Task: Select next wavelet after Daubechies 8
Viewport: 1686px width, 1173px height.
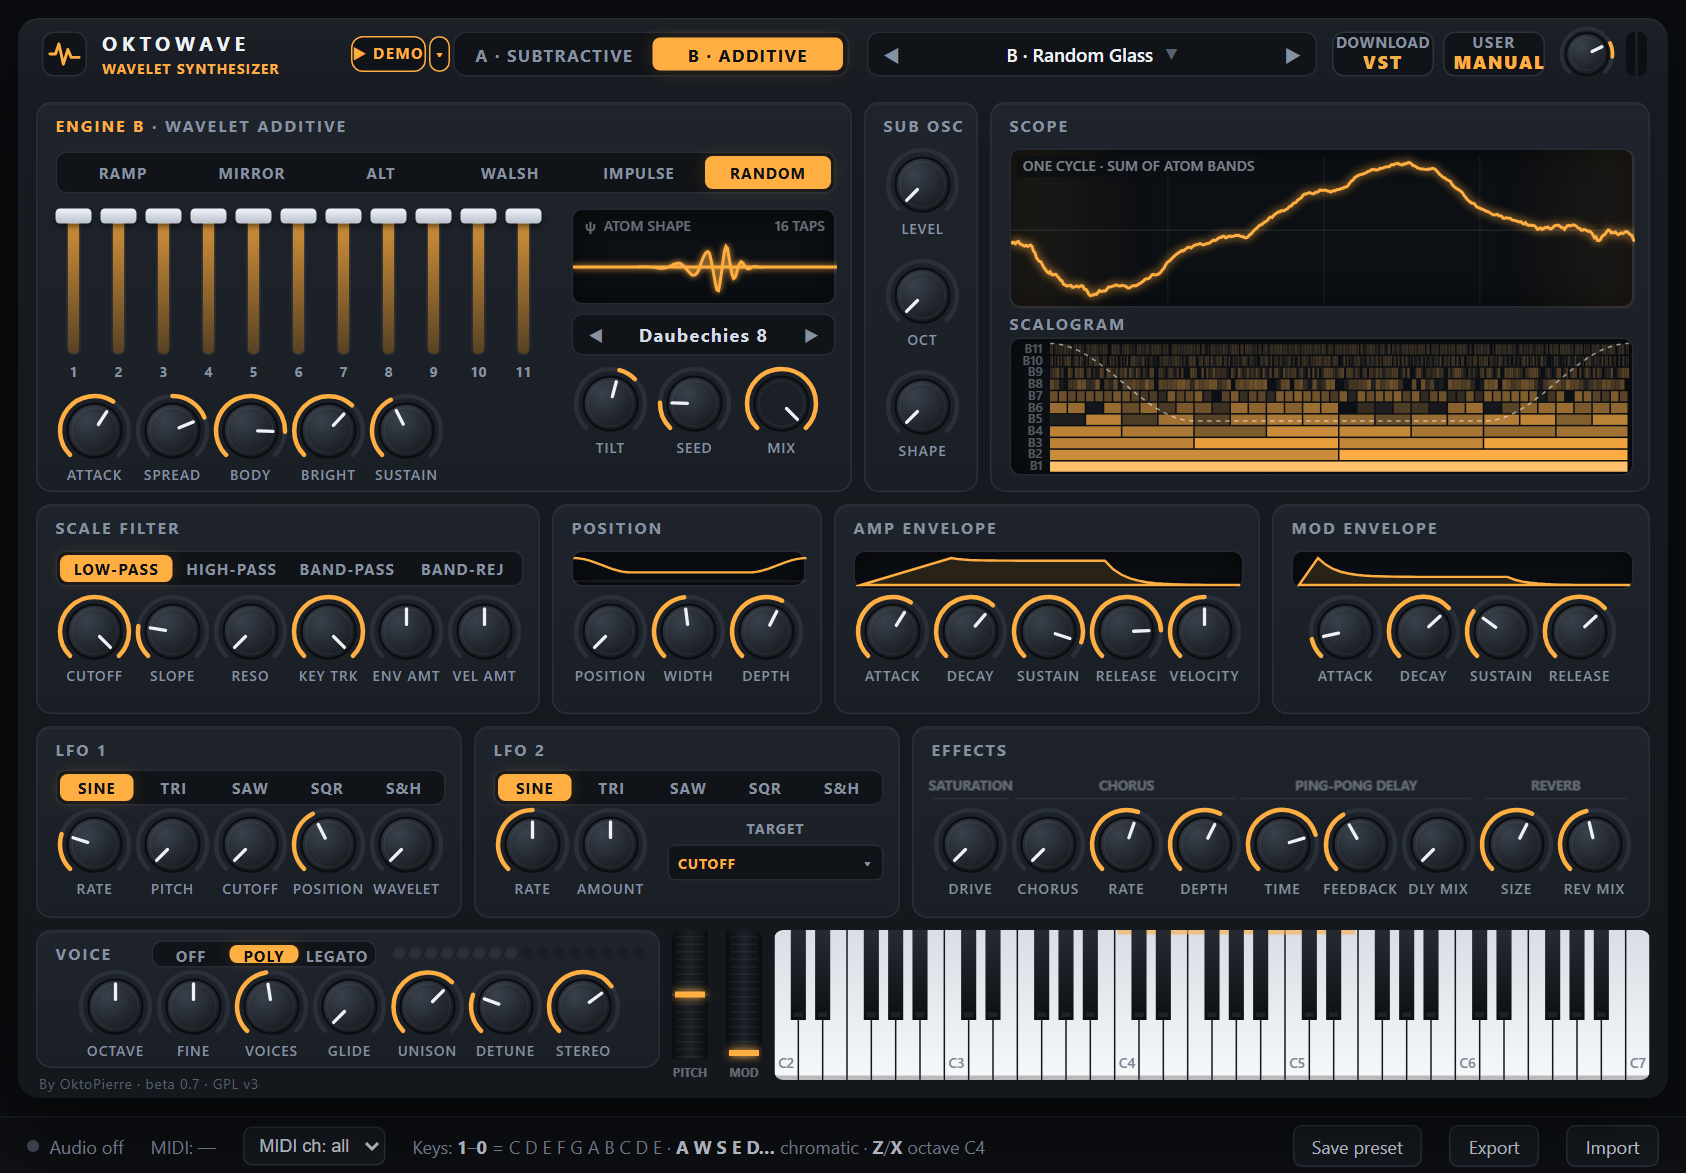Action: point(811,336)
